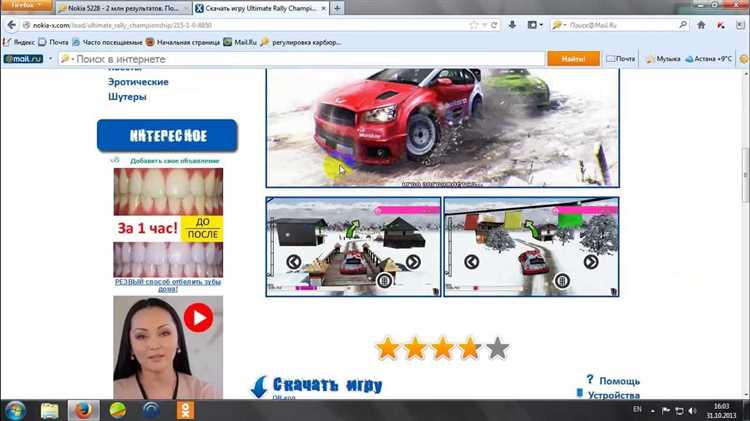Switch to the Nokia 5228 results tab
This screenshot has height=421, width=750.
coord(123,8)
